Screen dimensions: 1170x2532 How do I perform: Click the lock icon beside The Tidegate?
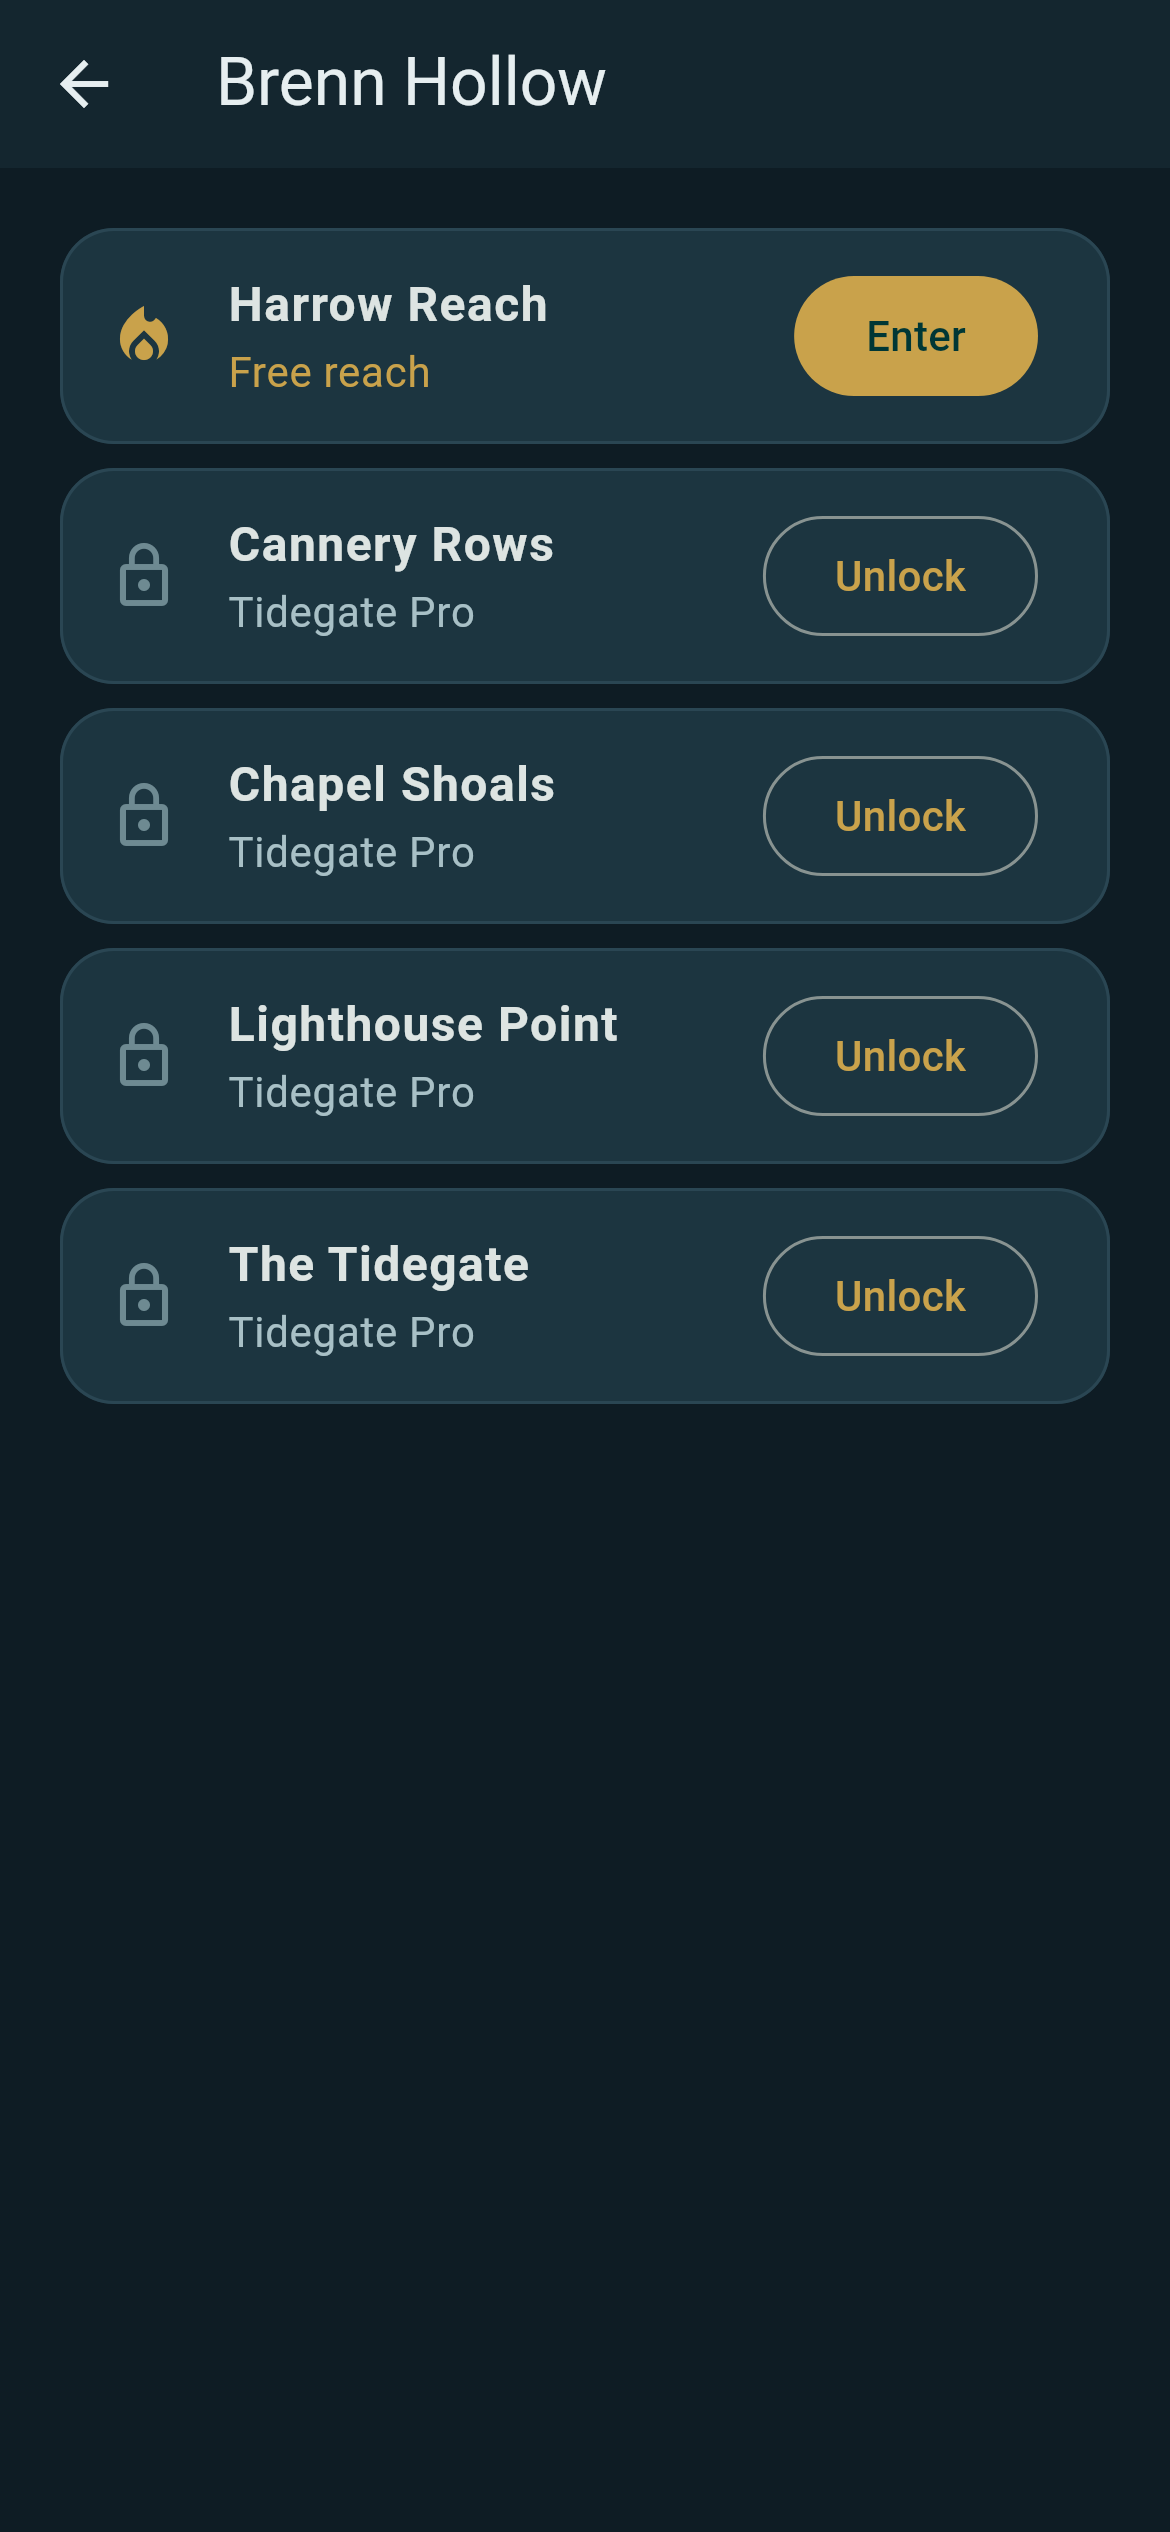coord(144,1295)
